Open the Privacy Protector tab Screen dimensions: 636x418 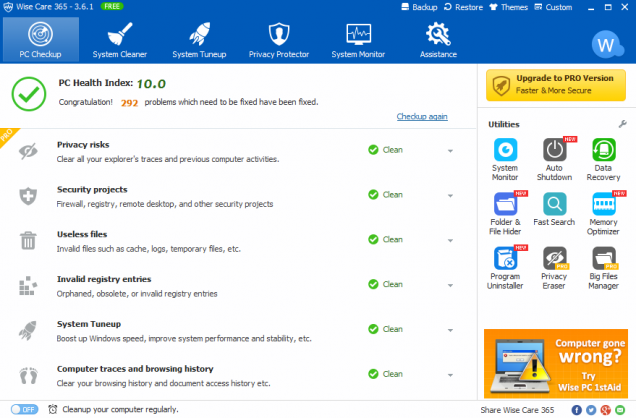coord(279,39)
